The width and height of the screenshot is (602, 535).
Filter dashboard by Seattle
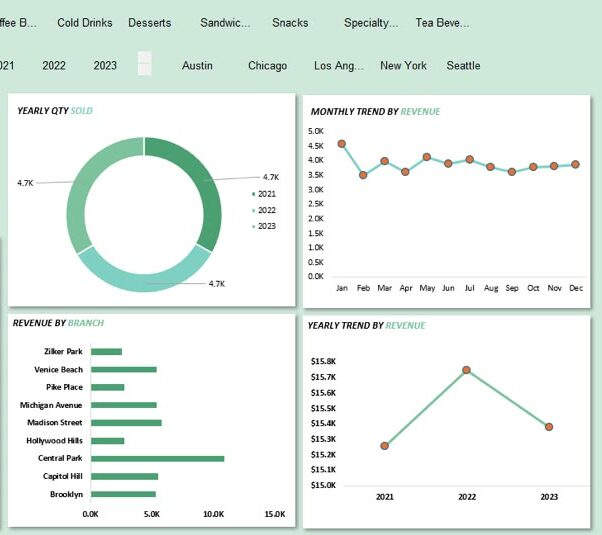point(463,65)
